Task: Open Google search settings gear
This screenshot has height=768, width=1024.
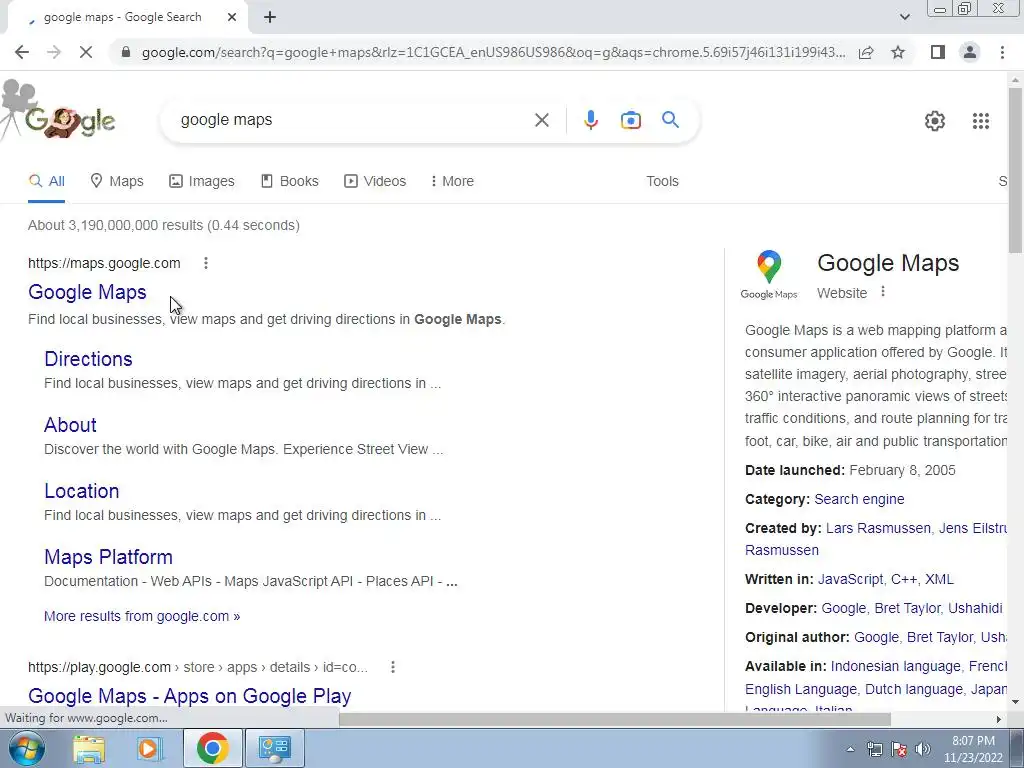Action: (935, 121)
